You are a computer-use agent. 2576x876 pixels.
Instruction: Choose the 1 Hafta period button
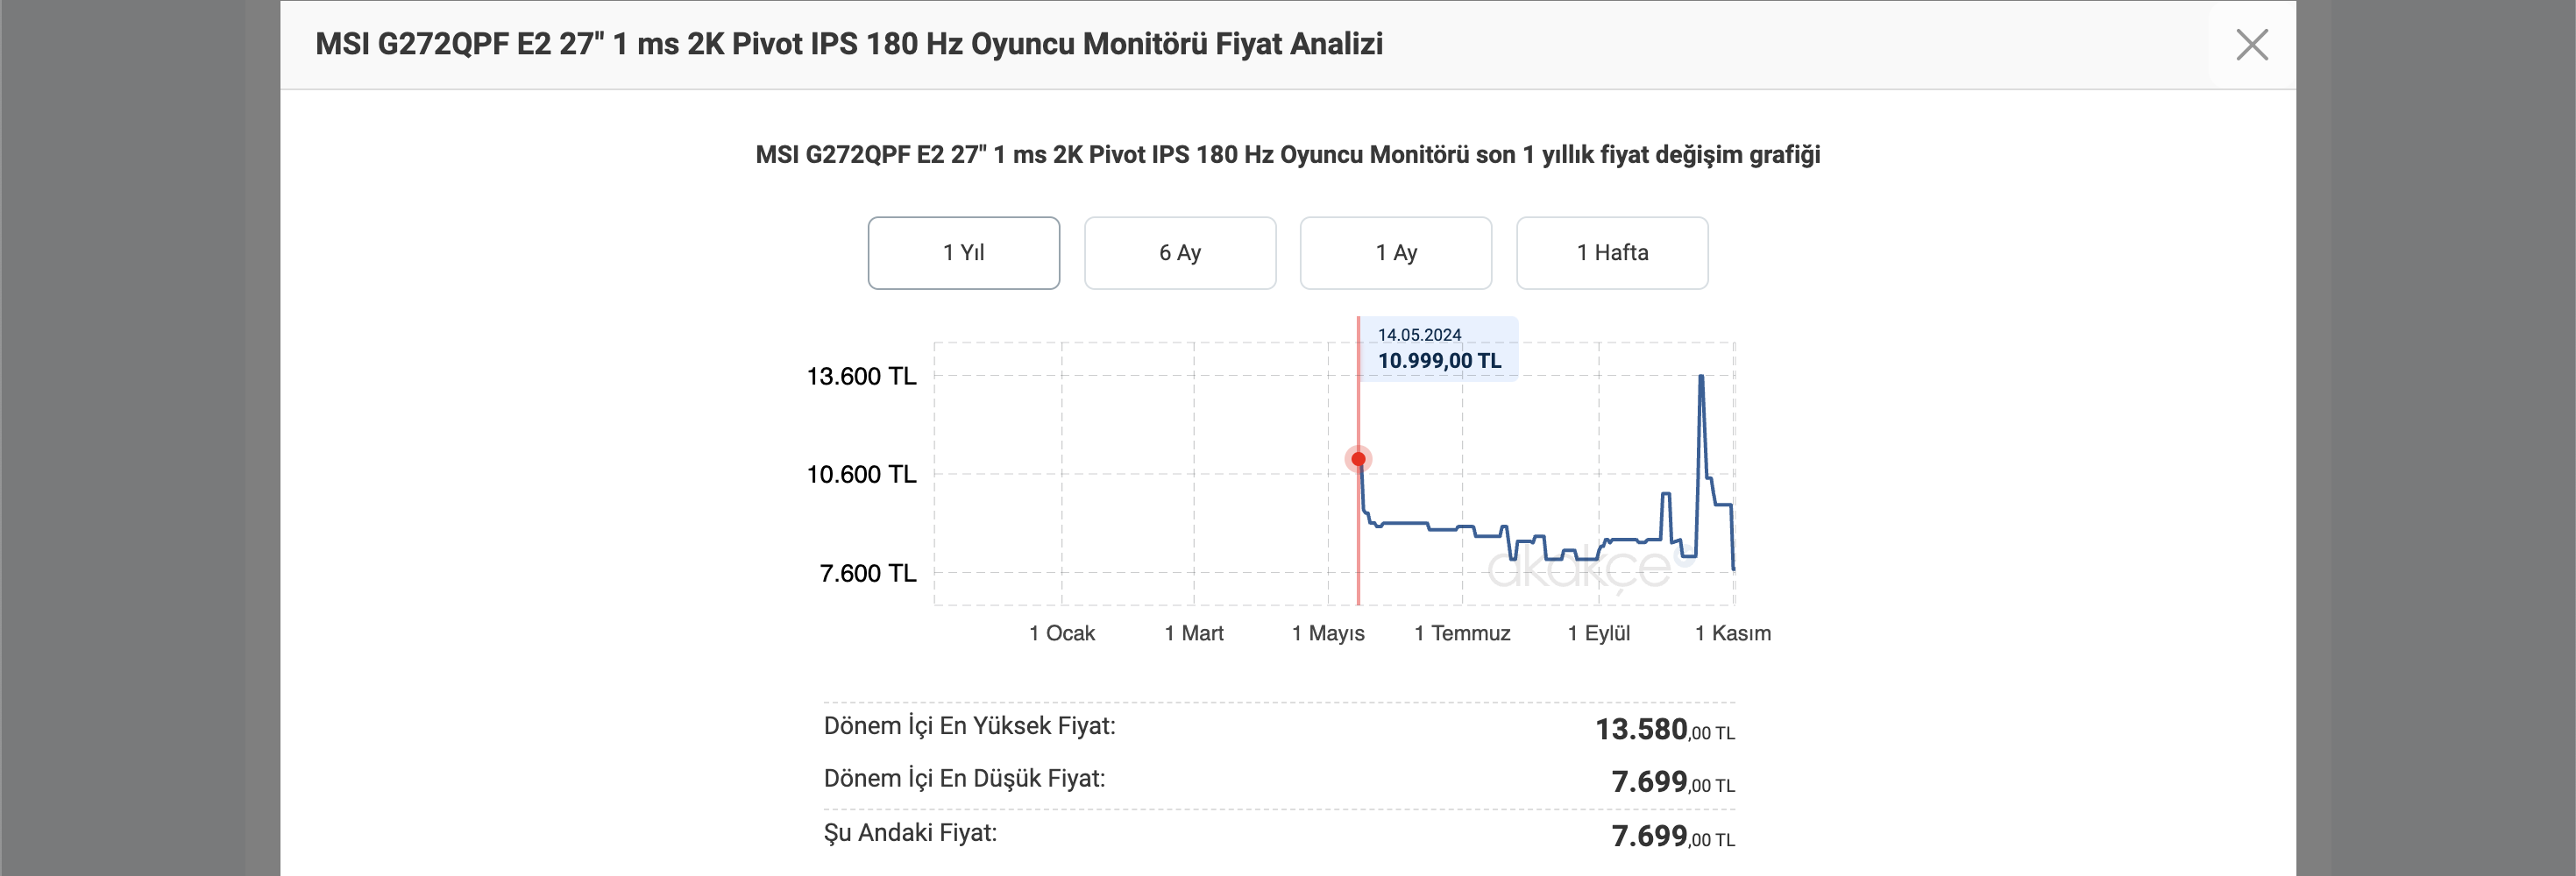pos(1611,253)
